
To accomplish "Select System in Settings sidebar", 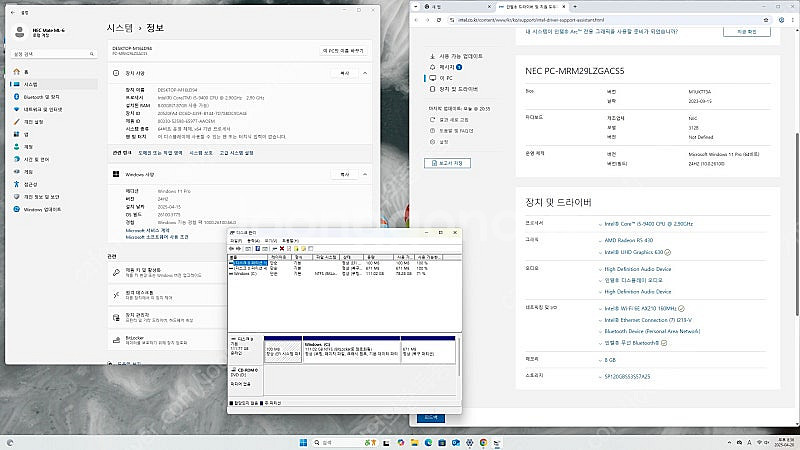I will 54,84.
